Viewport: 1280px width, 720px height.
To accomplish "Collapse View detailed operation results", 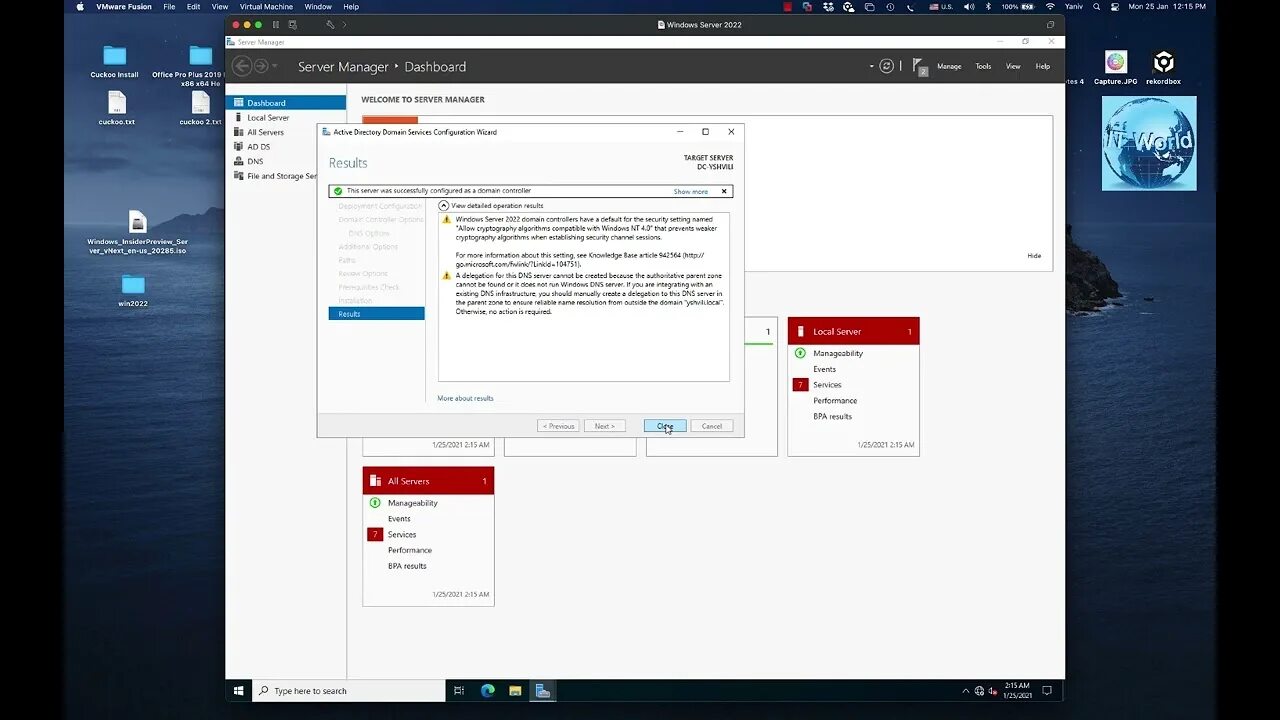I will pyautogui.click(x=444, y=205).
